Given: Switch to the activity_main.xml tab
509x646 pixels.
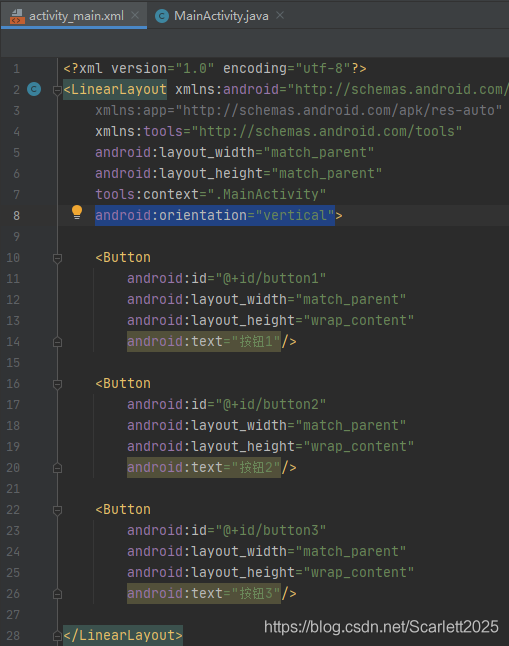Looking at the screenshot, I should click(x=74, y=16).
